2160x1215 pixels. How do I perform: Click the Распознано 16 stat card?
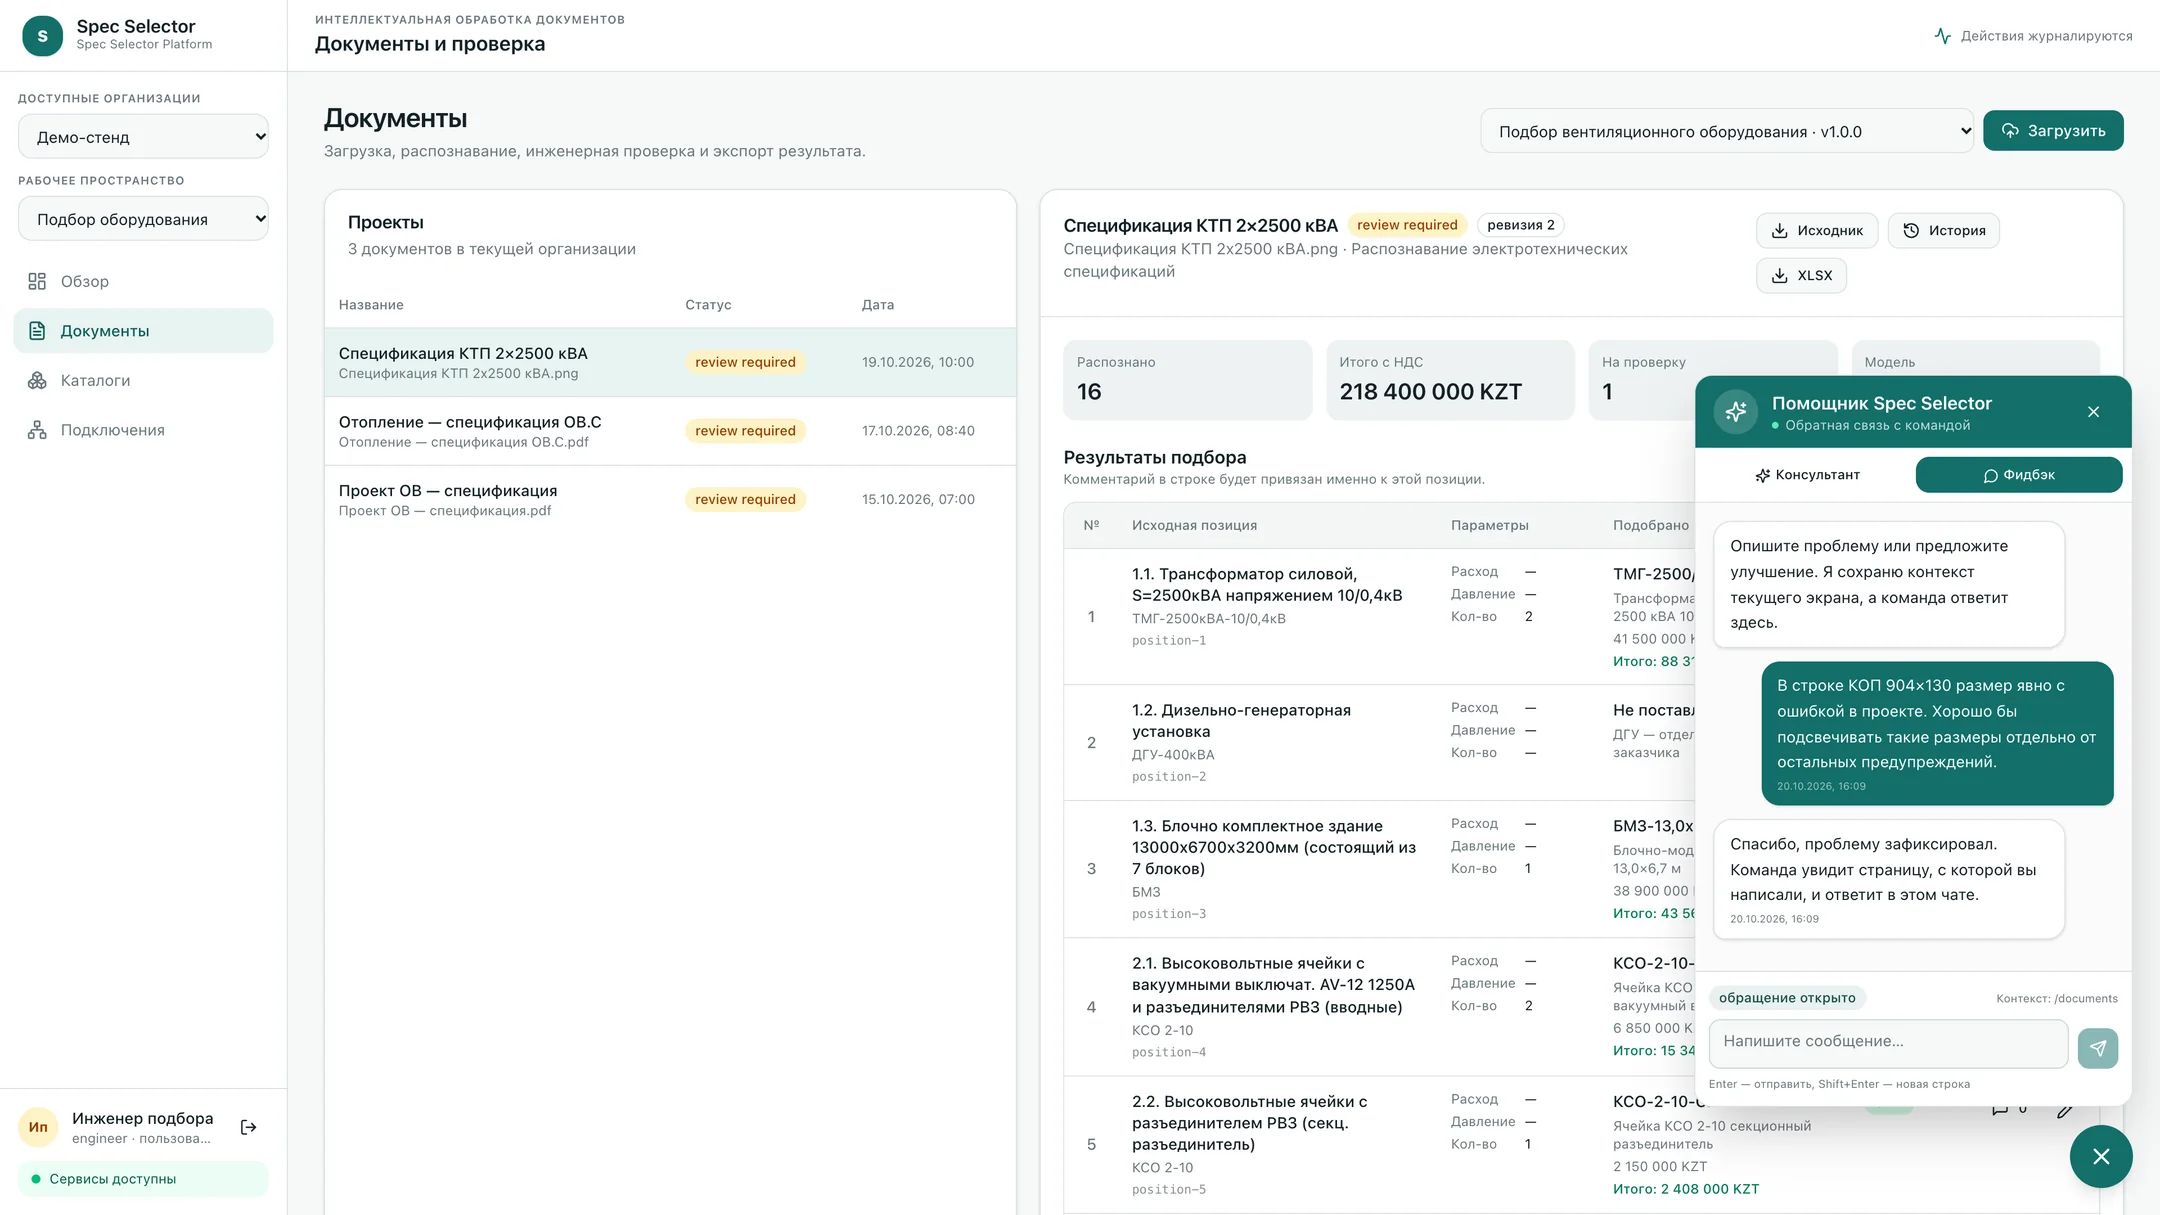pyautogui.click(x=1188, y=380)
